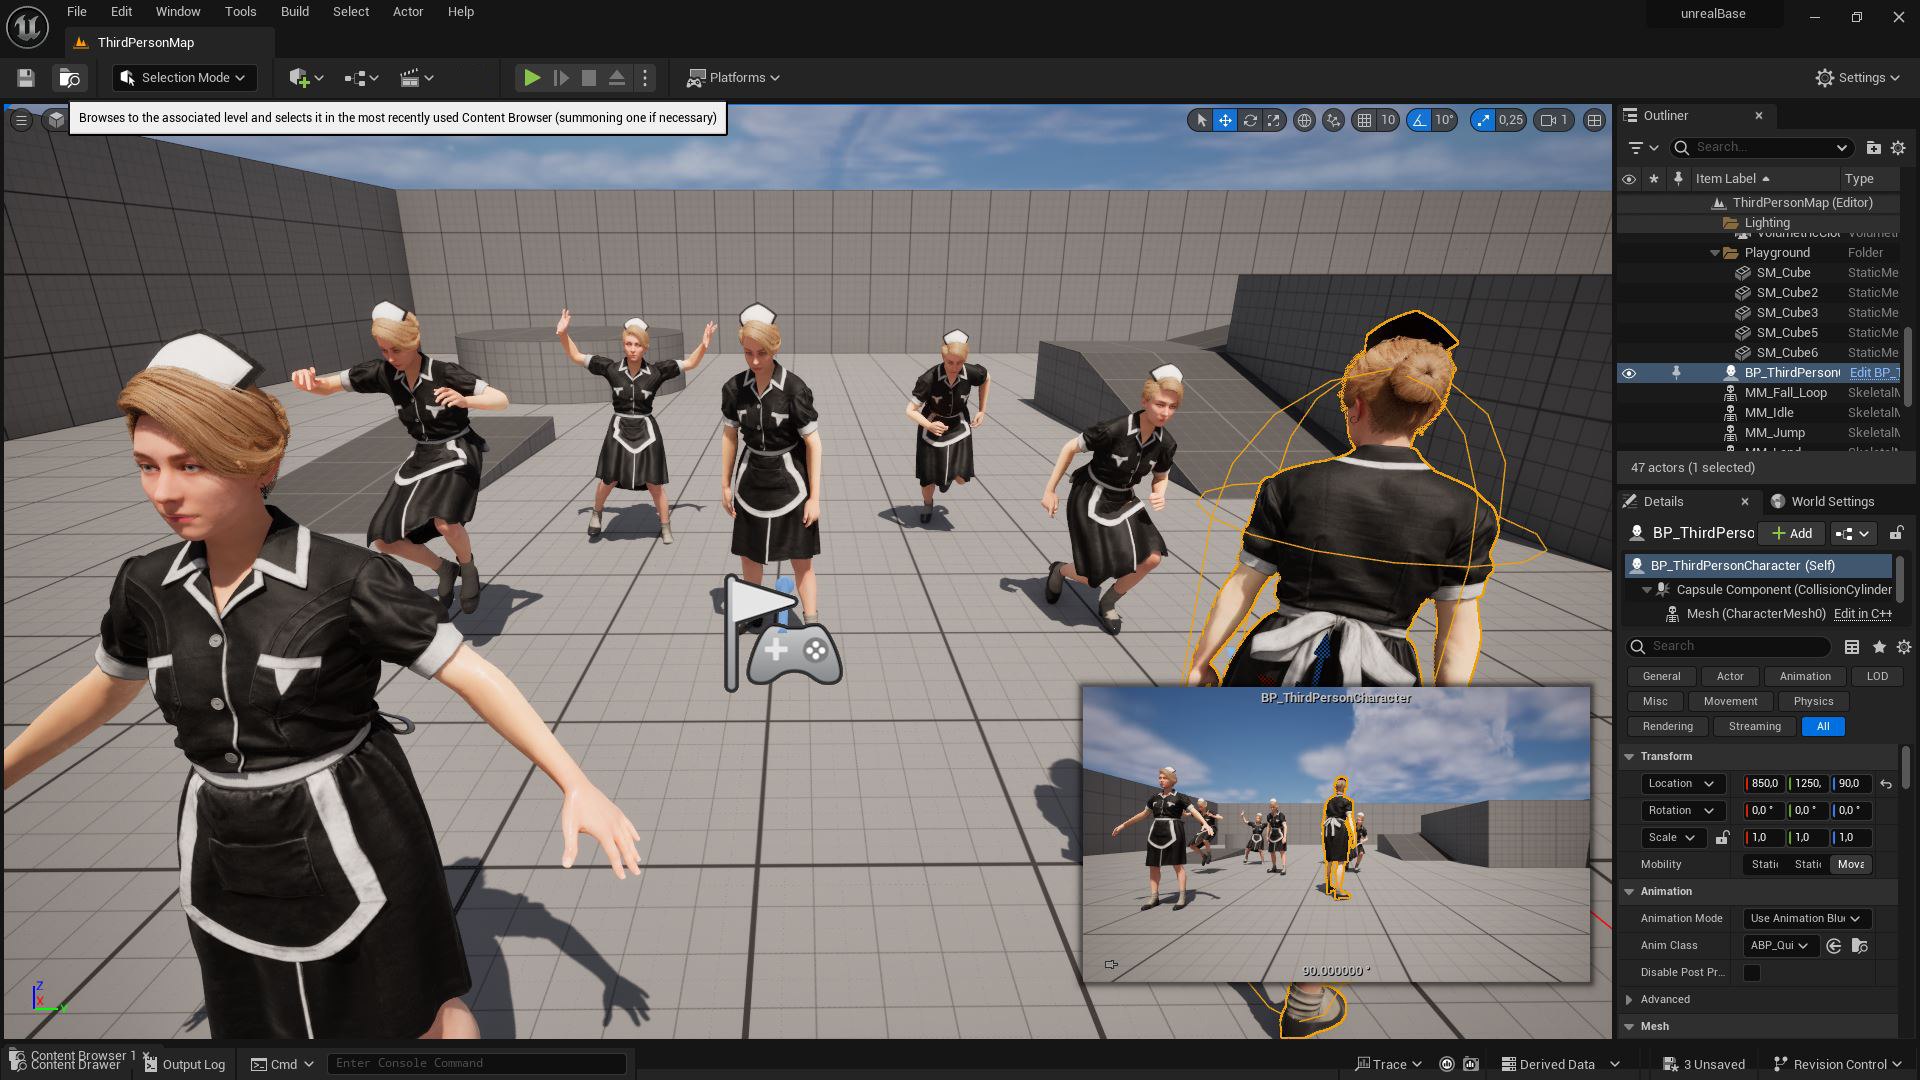Click the Add component button
The image size is (1920, 1080).
point(1792,534)
